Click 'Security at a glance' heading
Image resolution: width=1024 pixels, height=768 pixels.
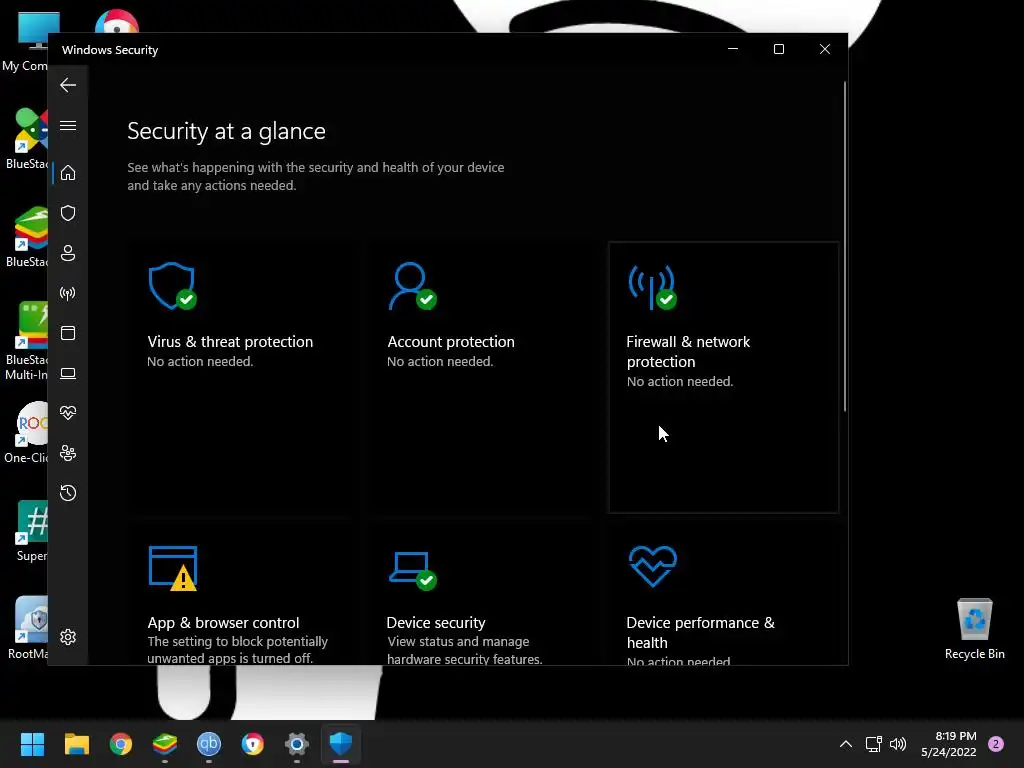pos(226,131)
